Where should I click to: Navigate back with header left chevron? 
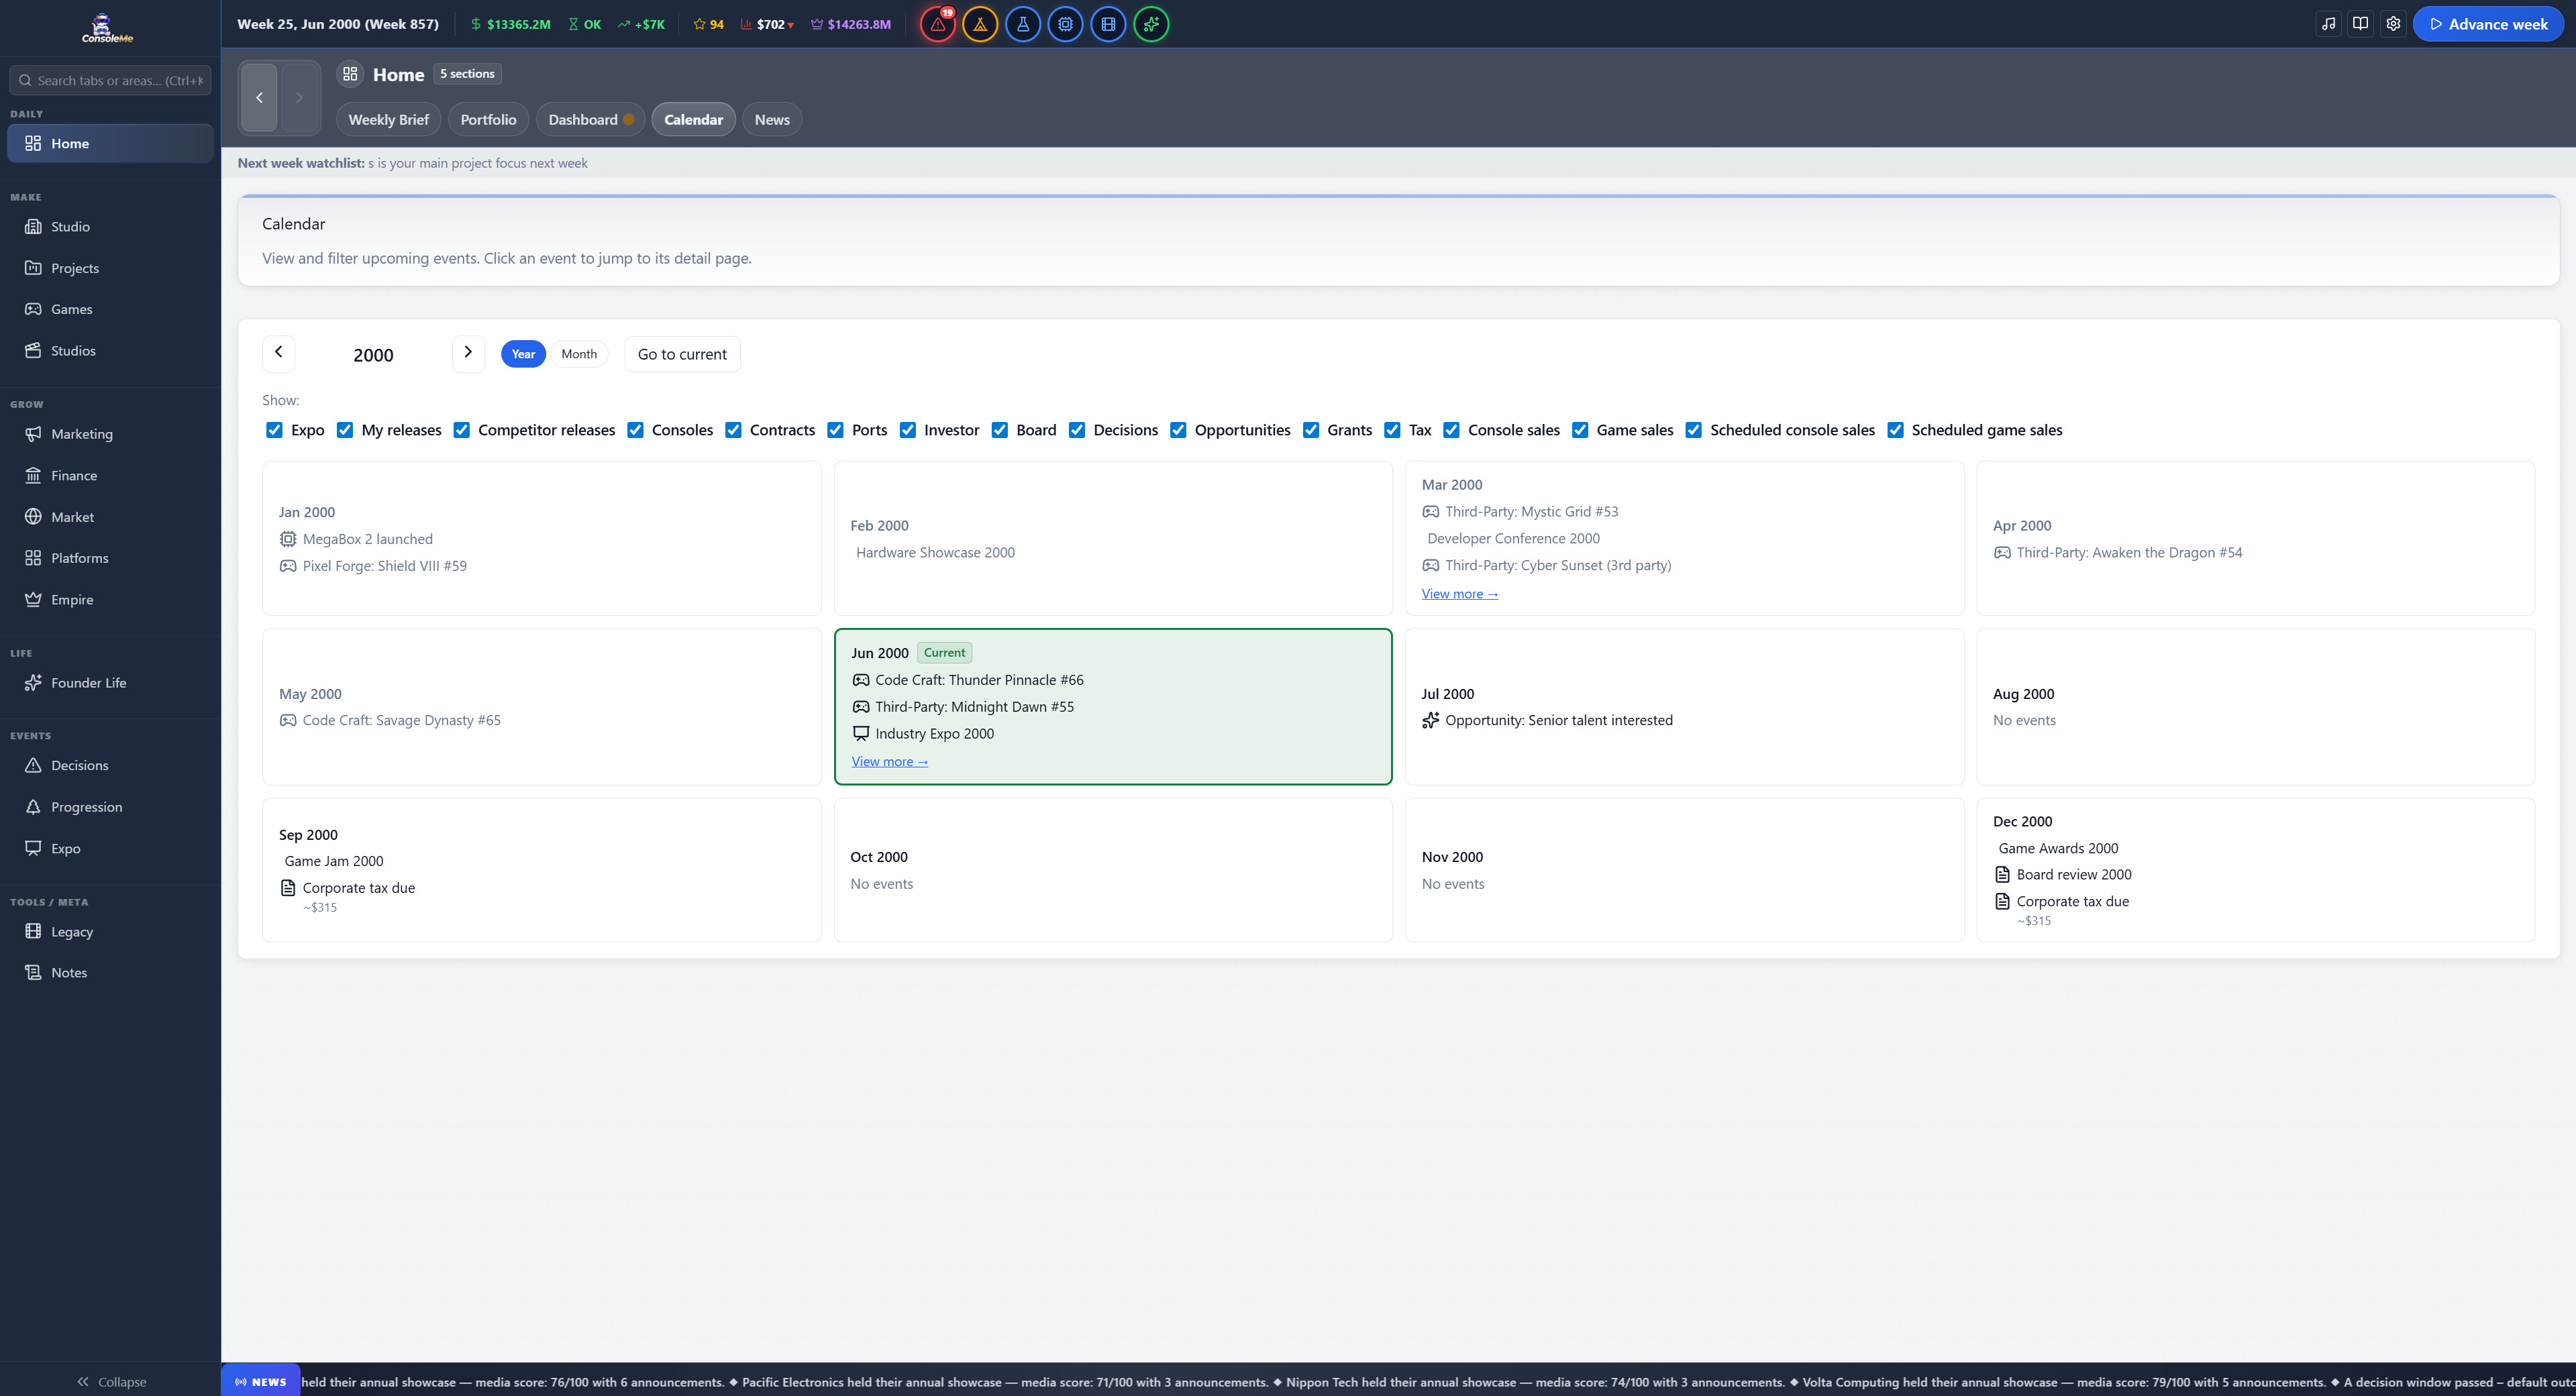[x=259, y=97]
